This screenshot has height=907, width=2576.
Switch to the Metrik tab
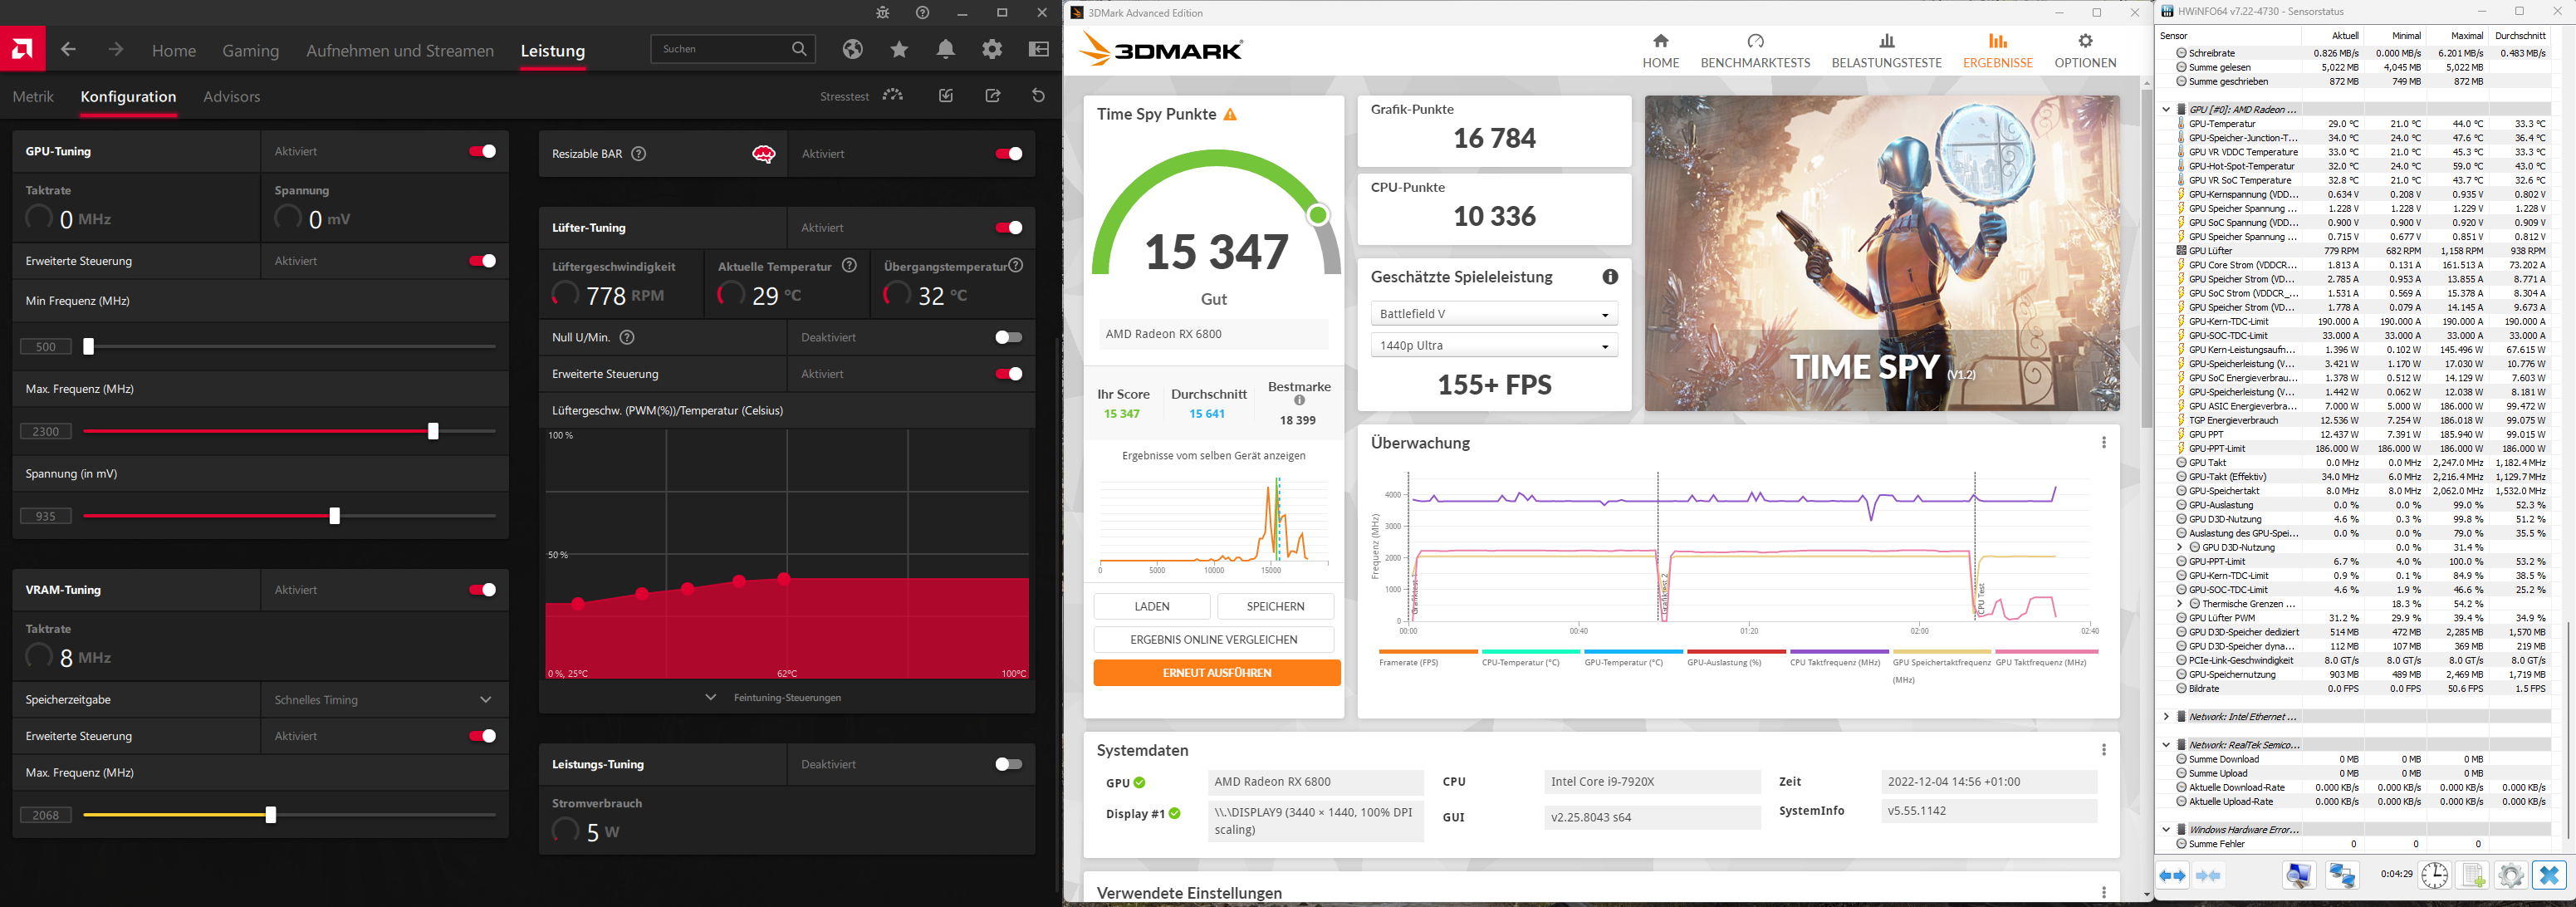tap(33, 97)
